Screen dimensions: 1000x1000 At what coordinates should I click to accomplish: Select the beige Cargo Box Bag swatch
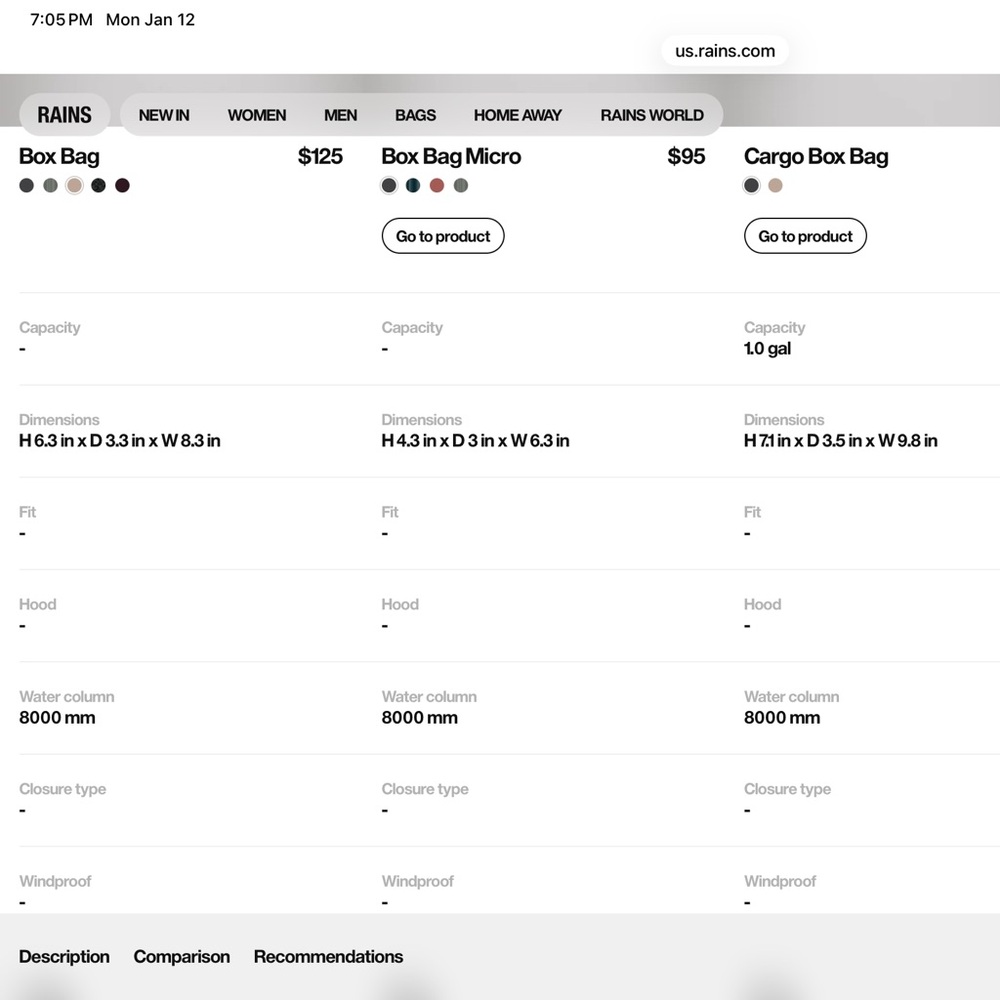pyautogui.click(x=776, y=186)
